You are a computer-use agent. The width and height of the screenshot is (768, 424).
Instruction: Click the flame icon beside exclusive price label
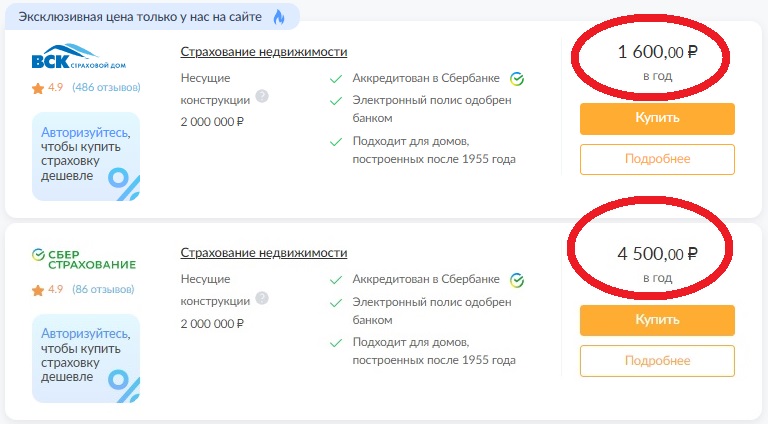click(x=279, y=16)
